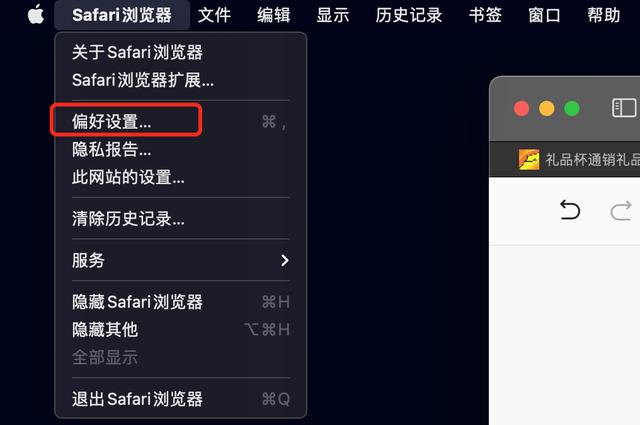Open Safari浏览器扩展… menu entry
640x425 pixels.
coord(180,80)
